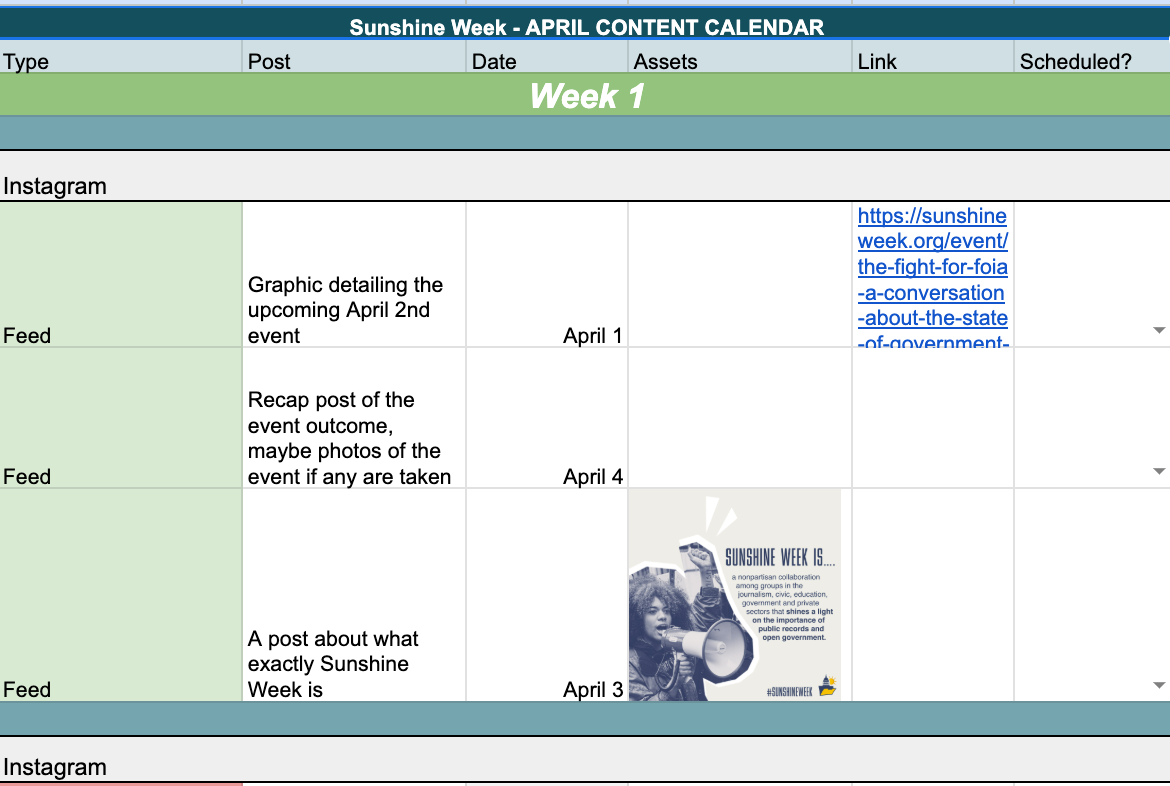The width and height of the screenshot is (1170, 786).
Task: Select the Assets column header cell
Action: (x=740, y=61)
